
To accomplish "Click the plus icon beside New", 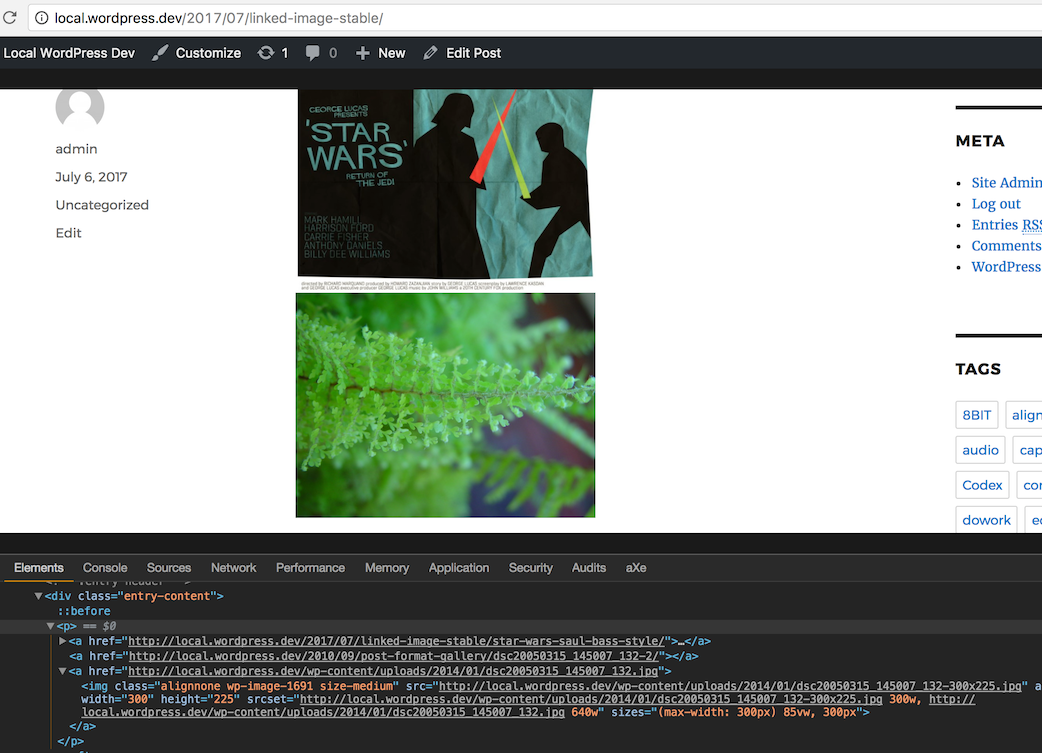I will coord(362,53).
